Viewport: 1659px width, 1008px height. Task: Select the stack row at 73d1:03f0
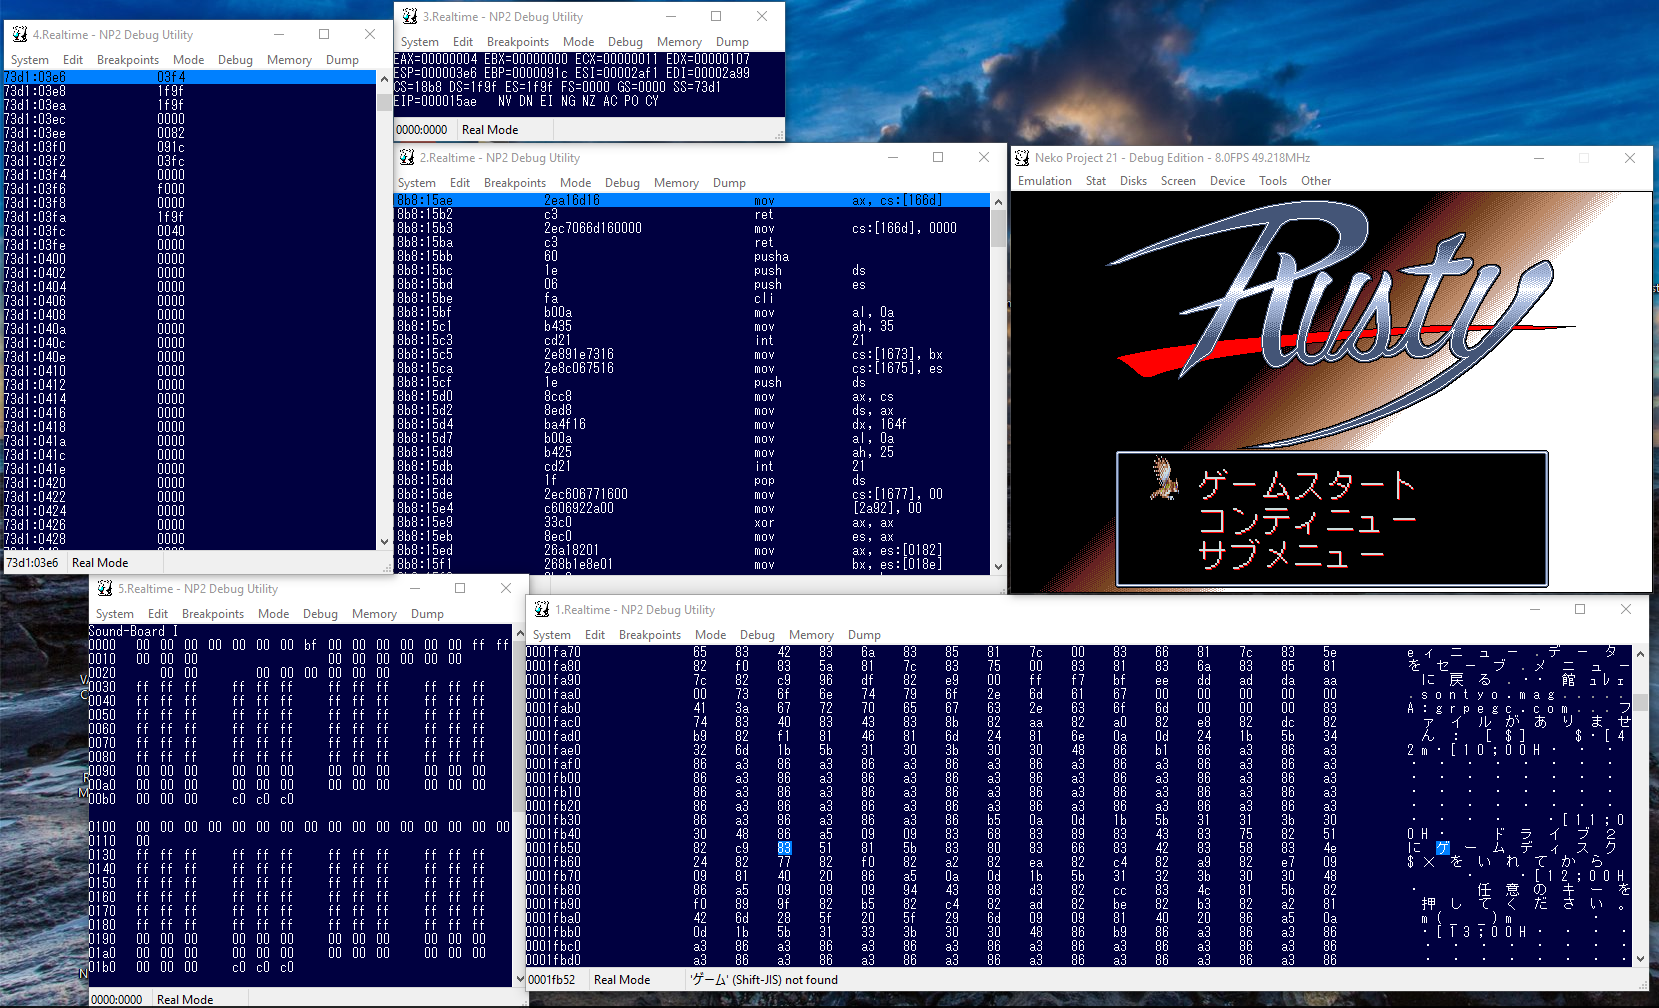tap(189, 147)
